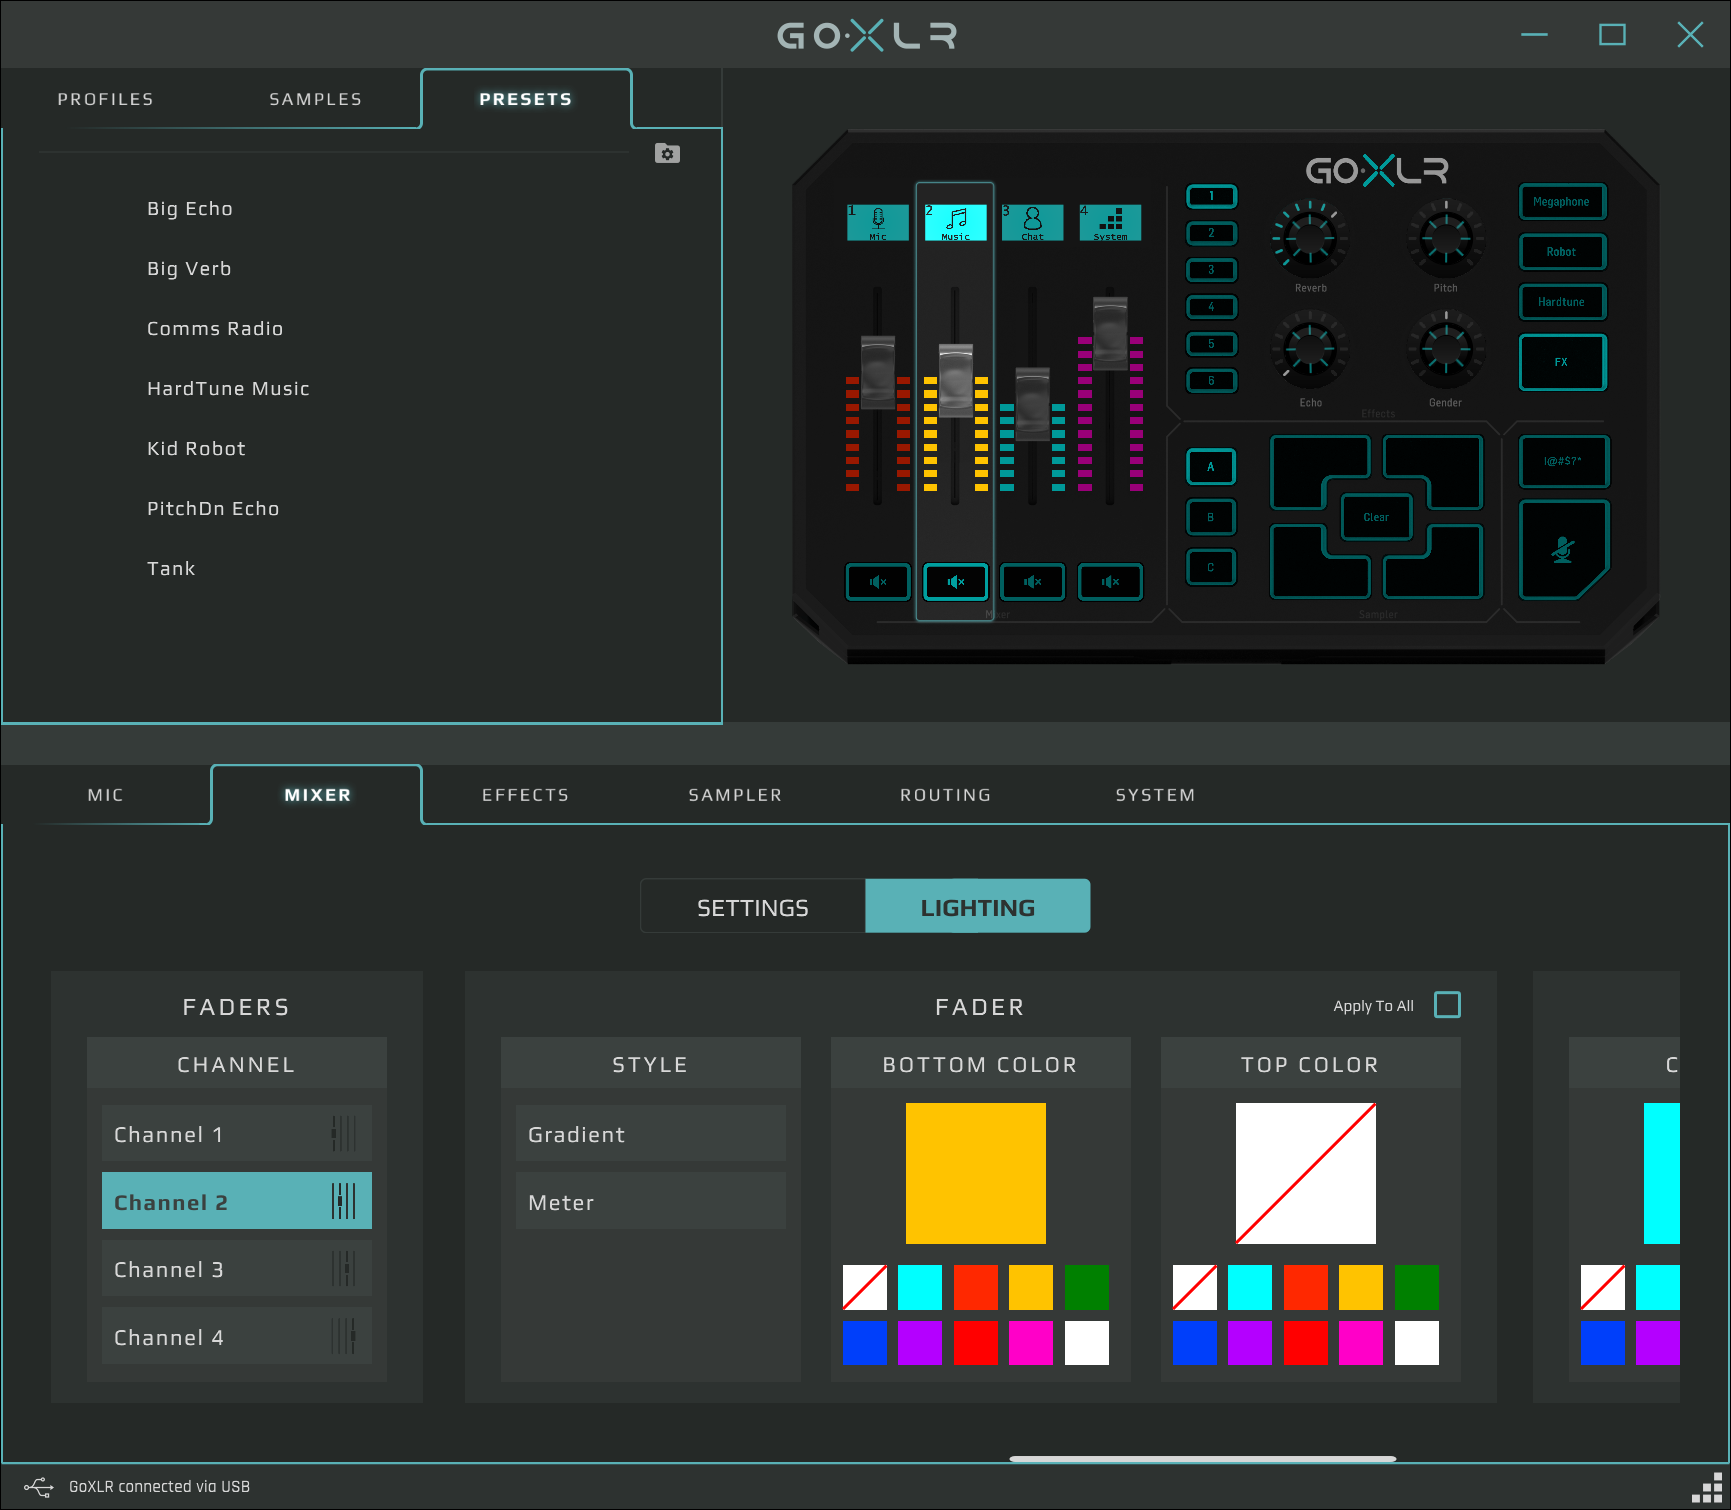The height and width of the screenshot is (1510, 1731).
Task: Pick cyan swatch under Bottom Color
Action: click(920, 1287)
